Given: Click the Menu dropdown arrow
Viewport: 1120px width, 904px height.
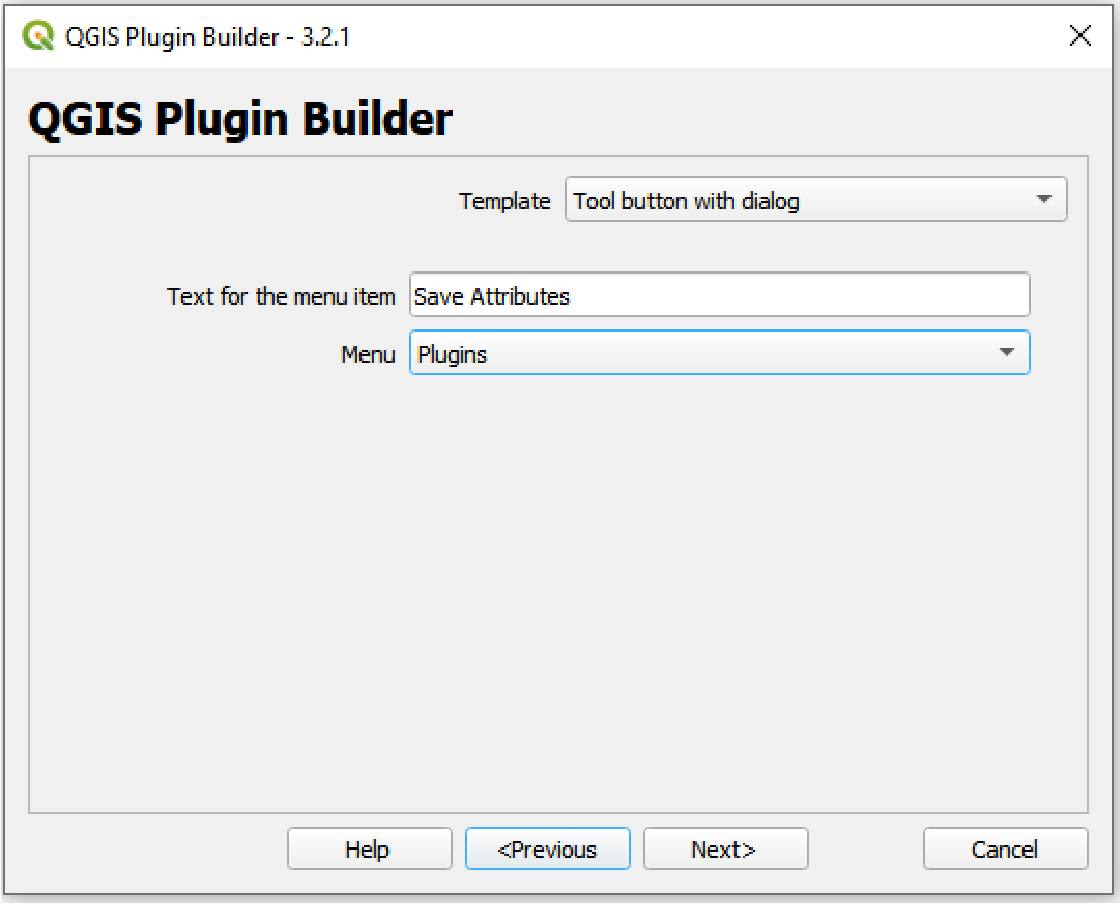Looking at the screenshot, I should 1006,353.
